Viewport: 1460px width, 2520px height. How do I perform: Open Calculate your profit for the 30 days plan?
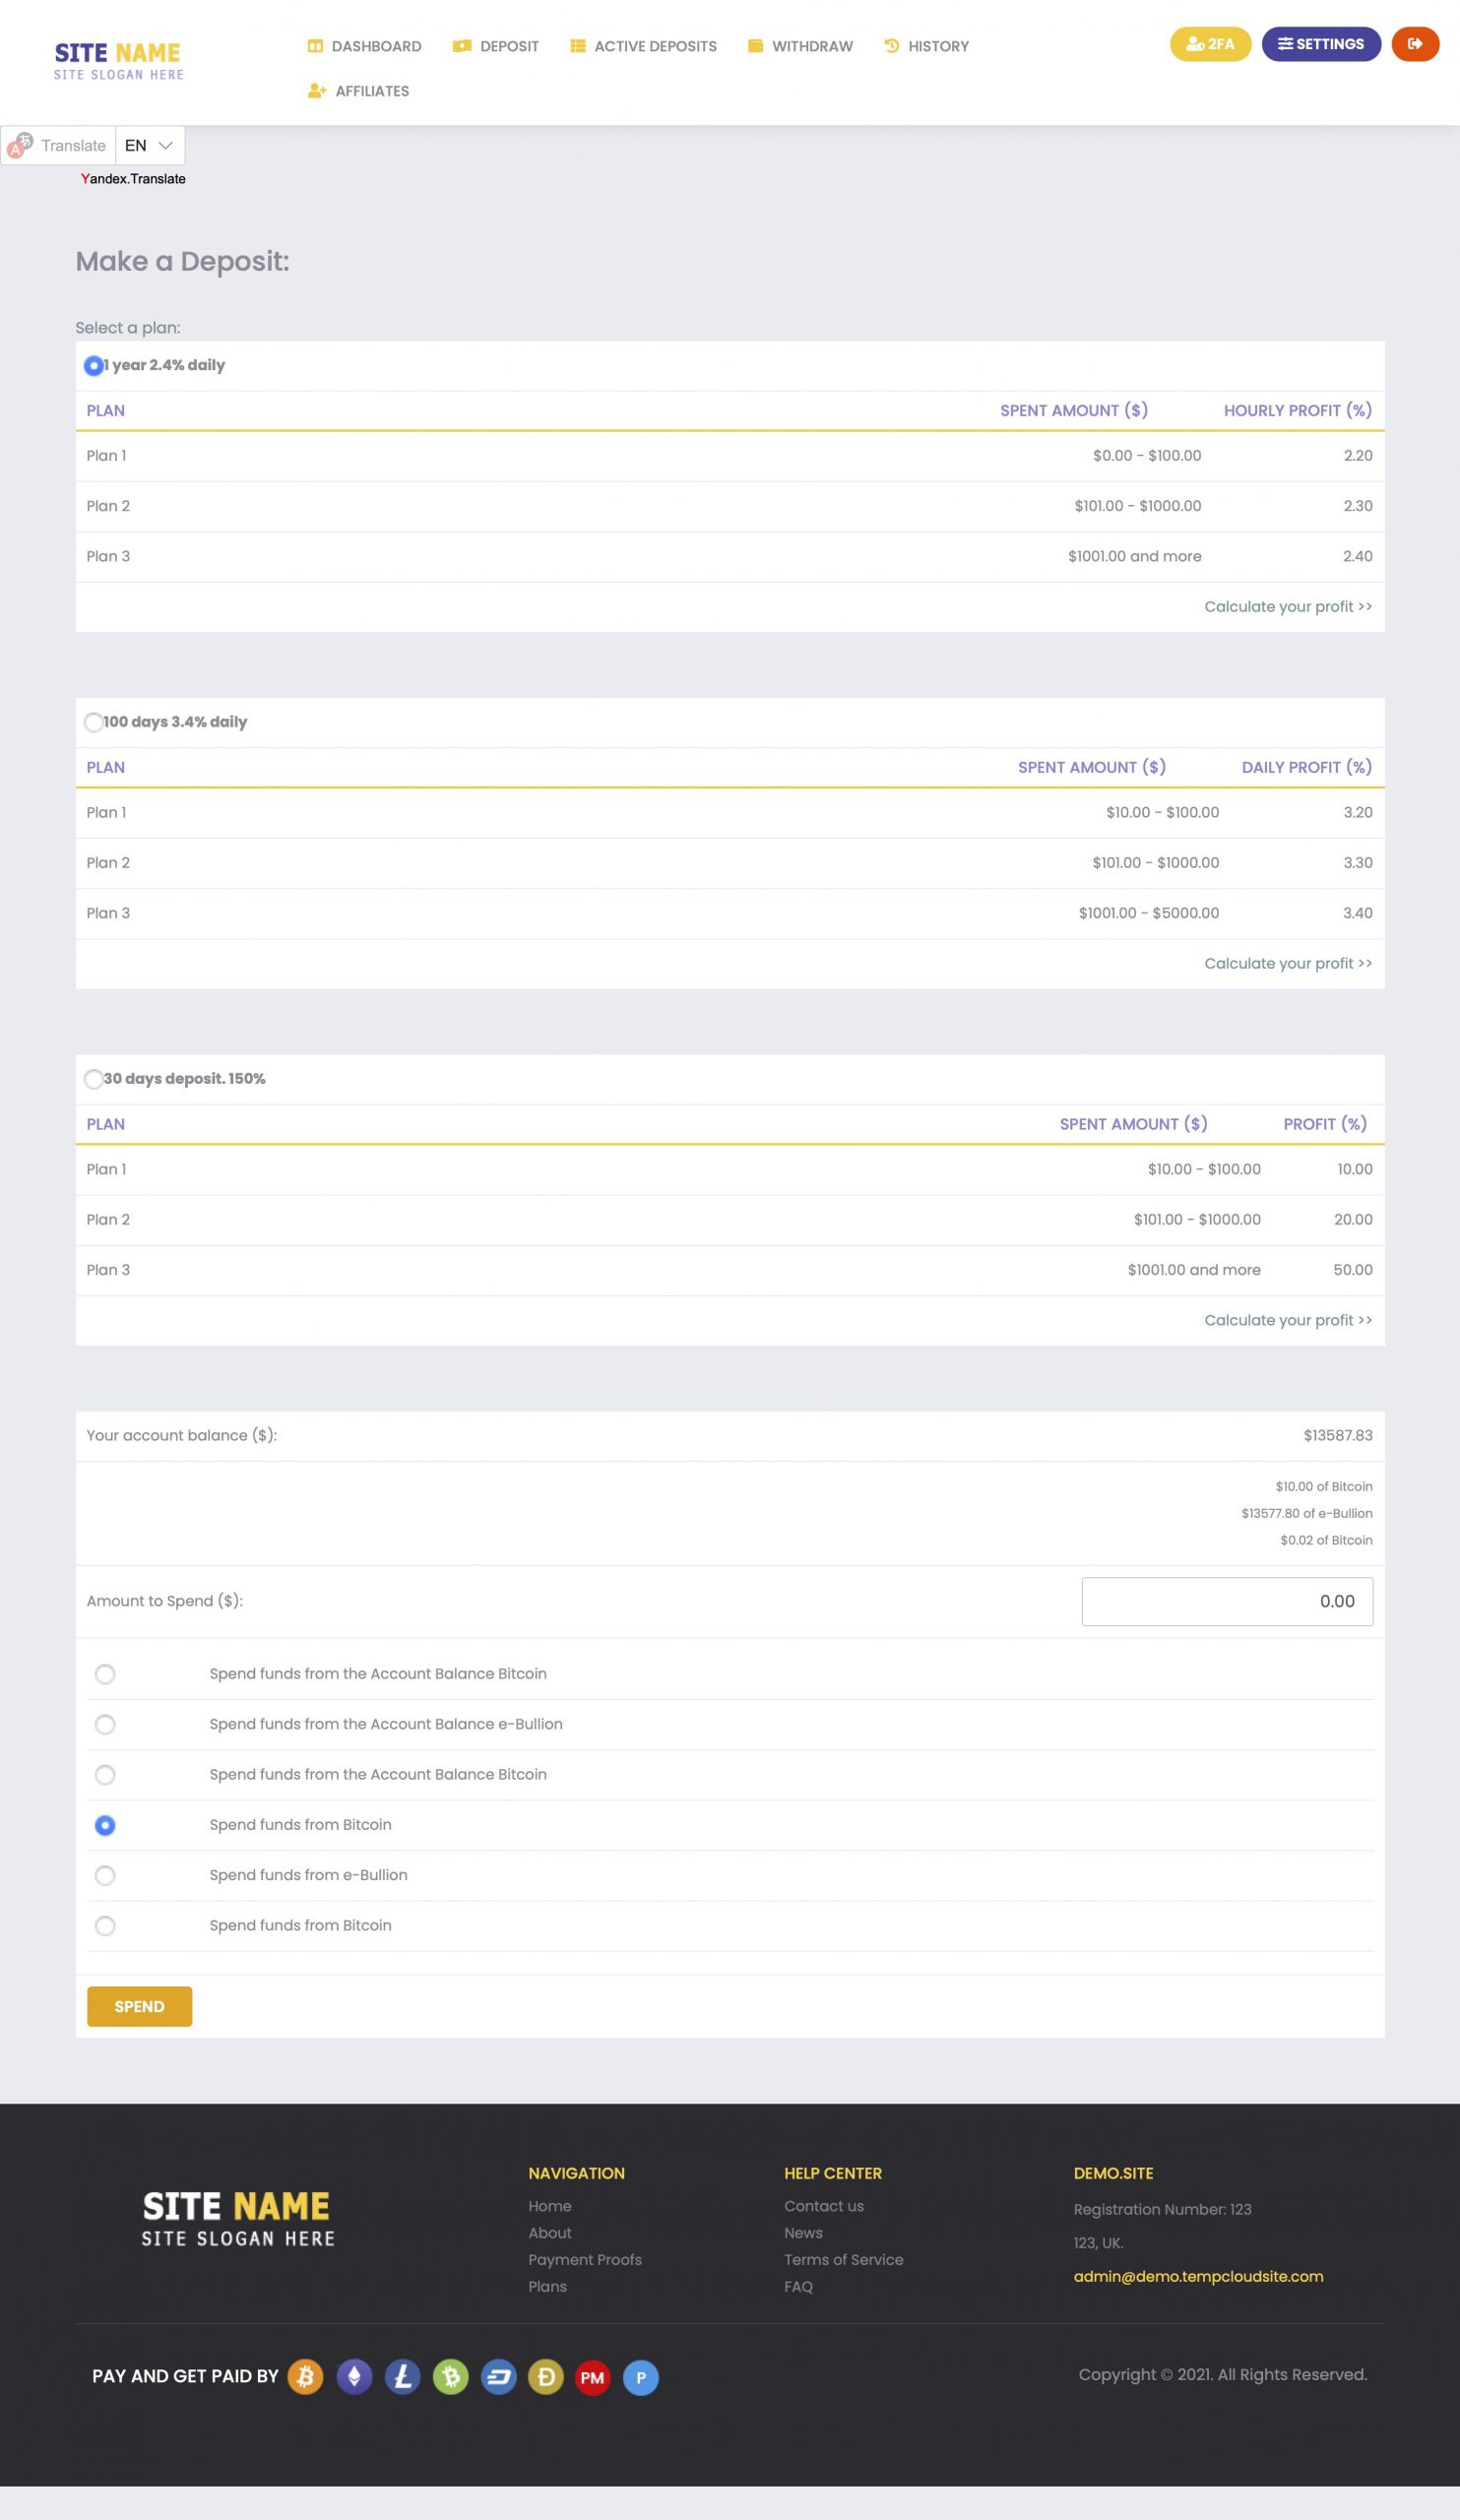(x=1287, y=1320)
